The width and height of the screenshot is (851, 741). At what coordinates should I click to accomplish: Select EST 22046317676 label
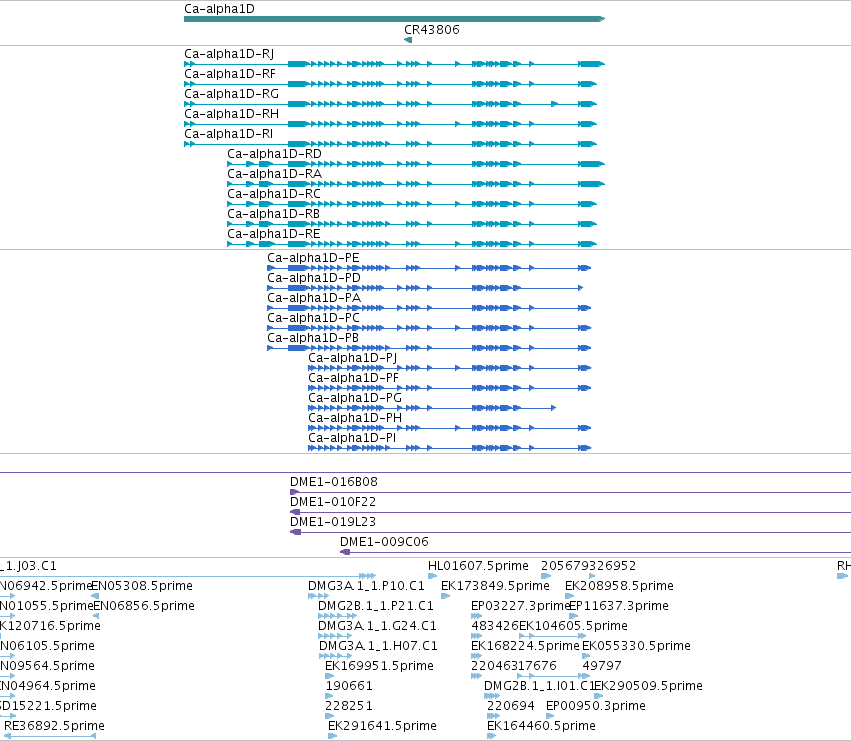tap(513, 666)
